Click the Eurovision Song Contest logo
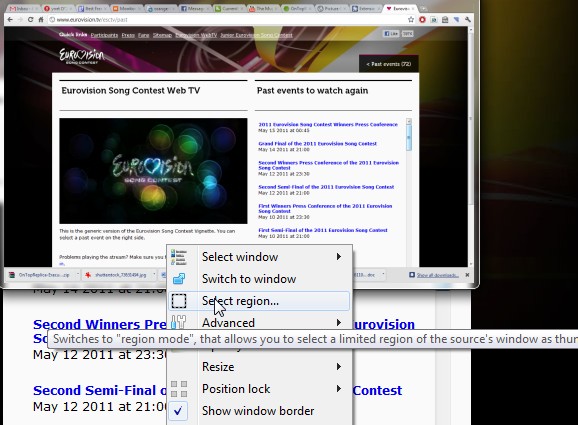The height and width of the screenshot is (425, 578). coord(82,56)
